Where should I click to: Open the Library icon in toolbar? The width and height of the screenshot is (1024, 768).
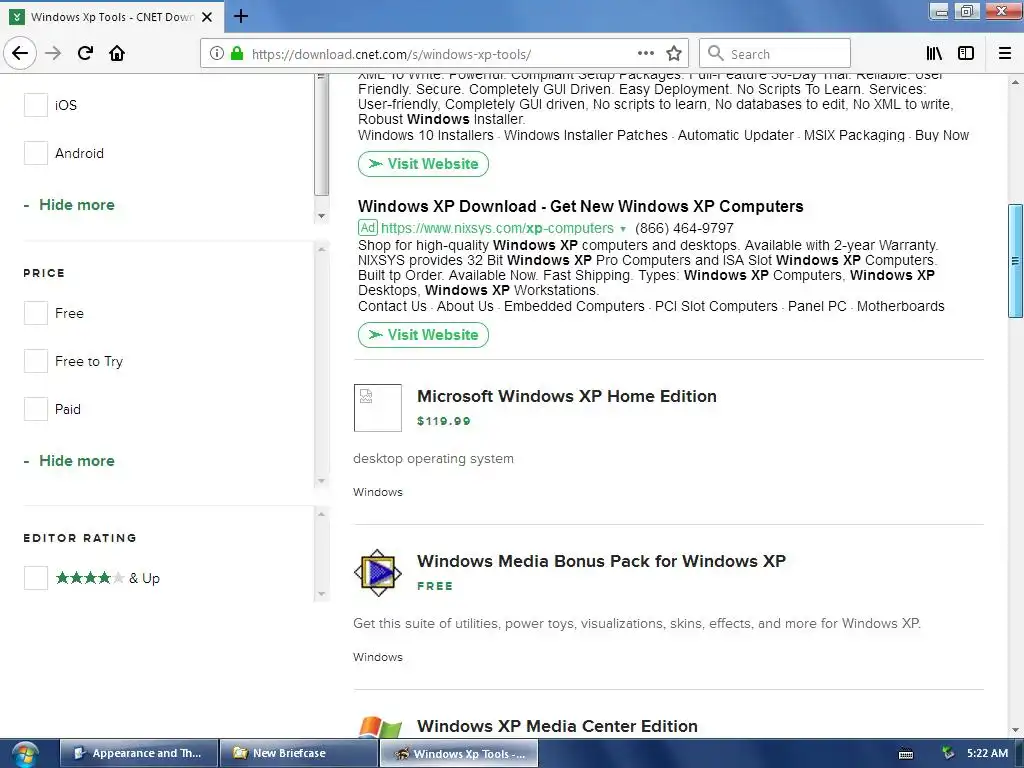934,53
